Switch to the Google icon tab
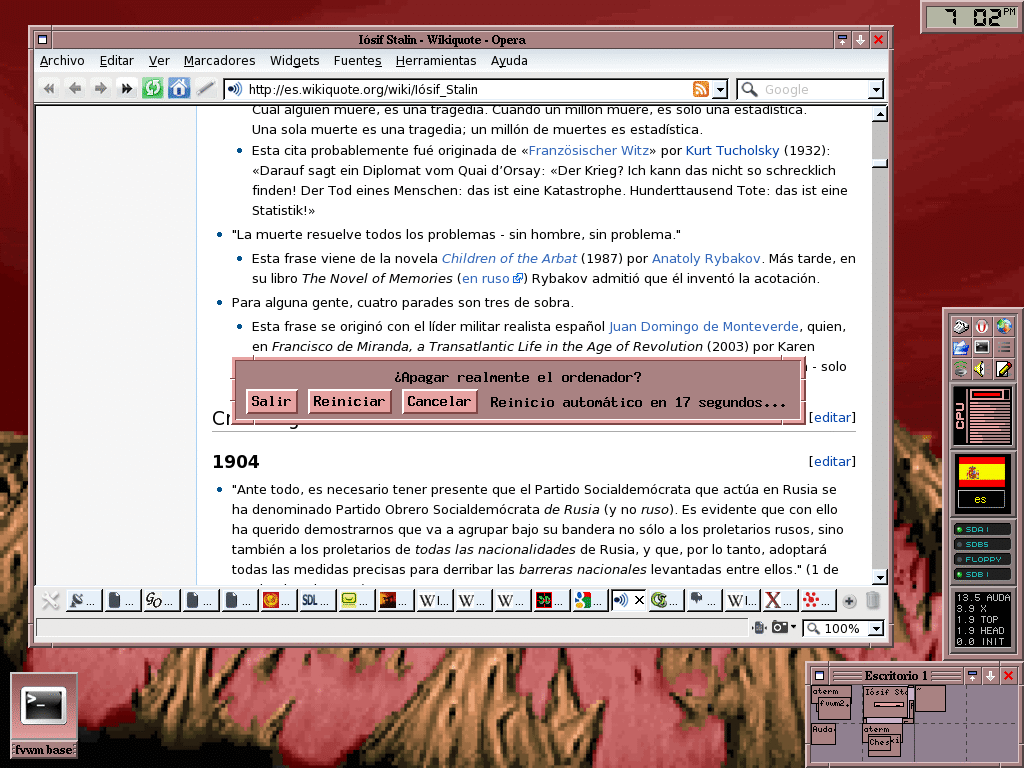Image resolution: width=1024 pixels, height=768 pixels. [x=588, y=600]
